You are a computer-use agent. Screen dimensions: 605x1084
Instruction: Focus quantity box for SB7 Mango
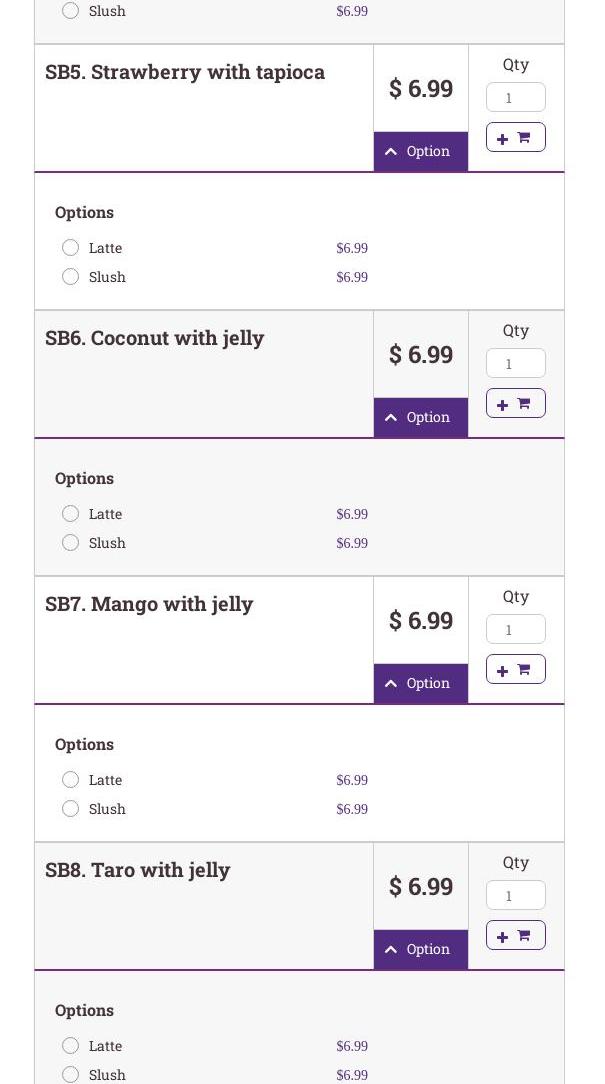coord(515,629)
